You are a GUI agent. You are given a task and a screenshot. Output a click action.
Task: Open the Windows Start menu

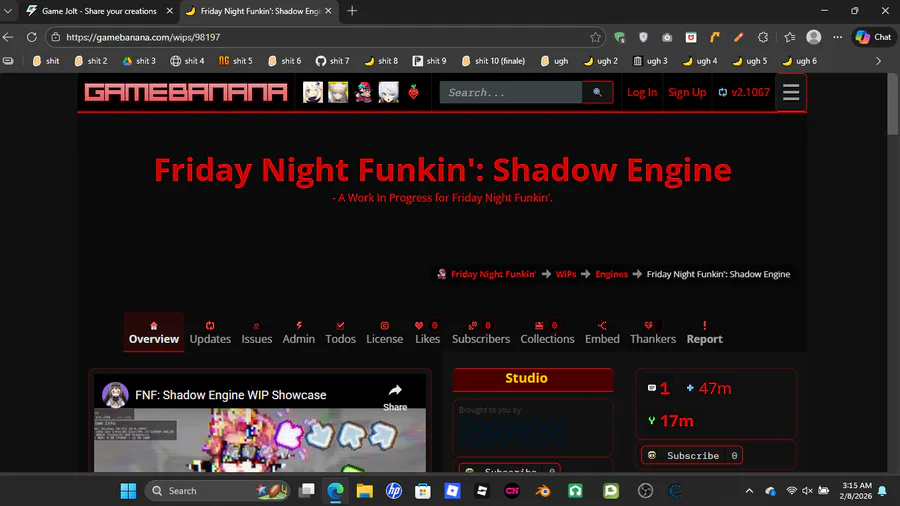click(x=129, y=491)
